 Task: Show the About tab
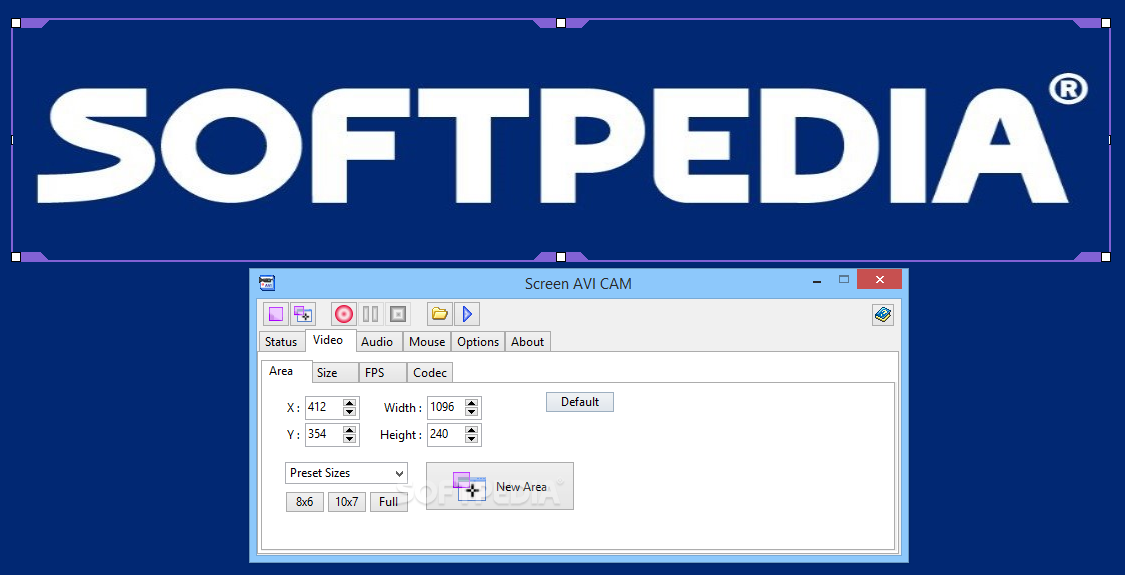[527, 342]
